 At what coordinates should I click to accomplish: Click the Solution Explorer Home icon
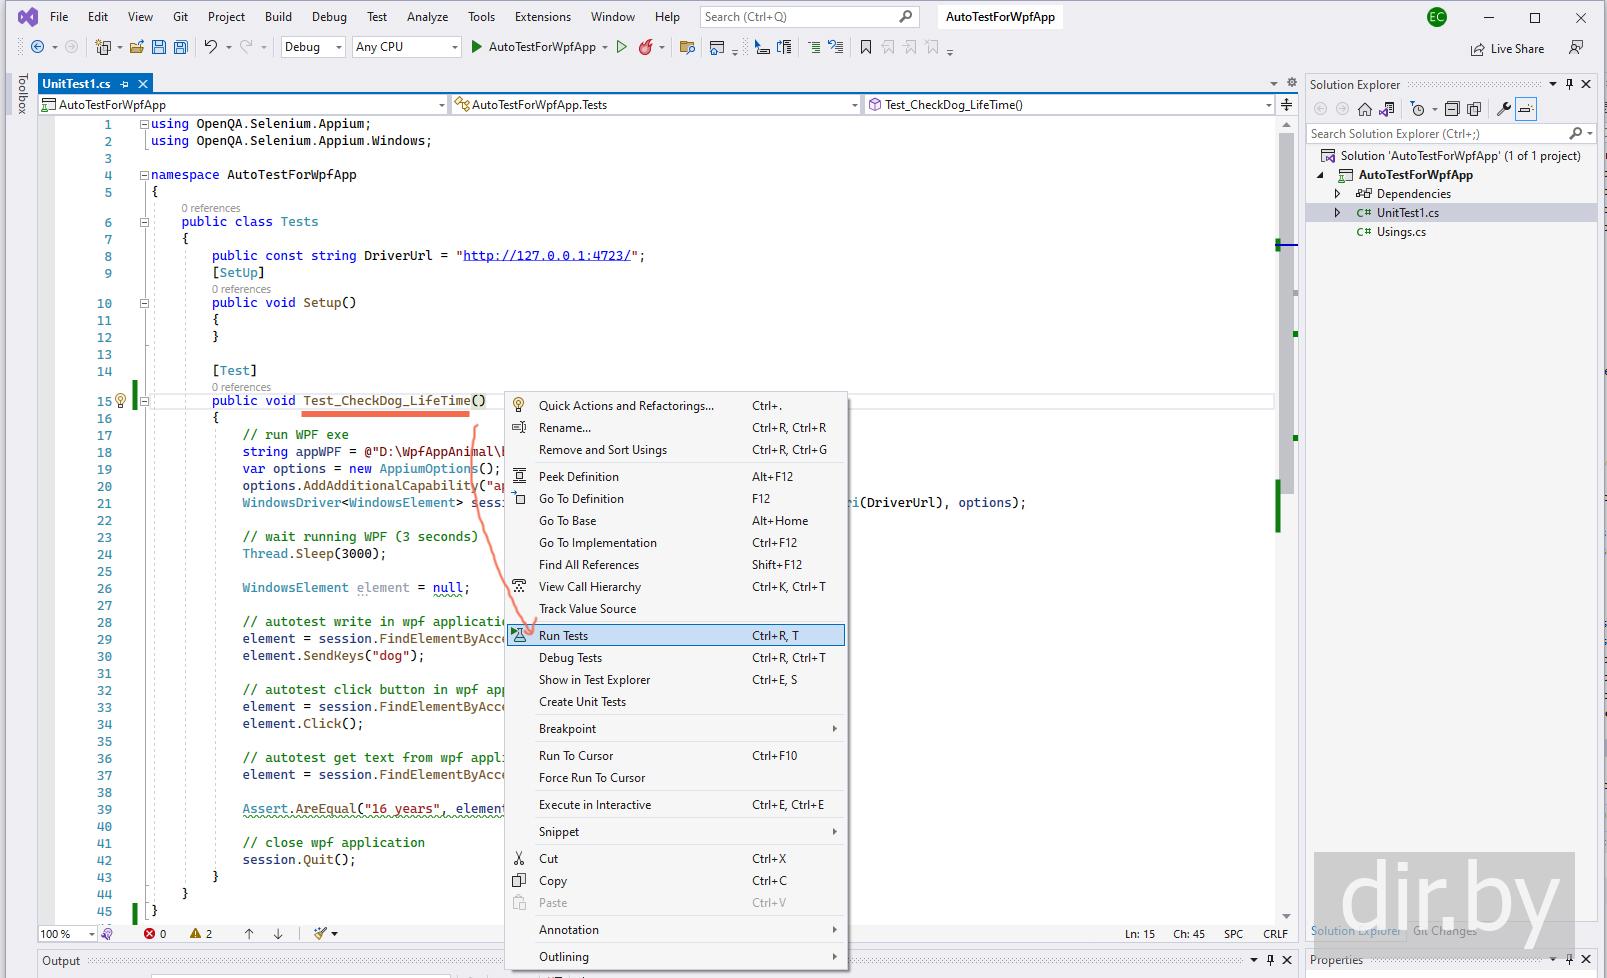pyautogui.click(x=1364, y=109)
